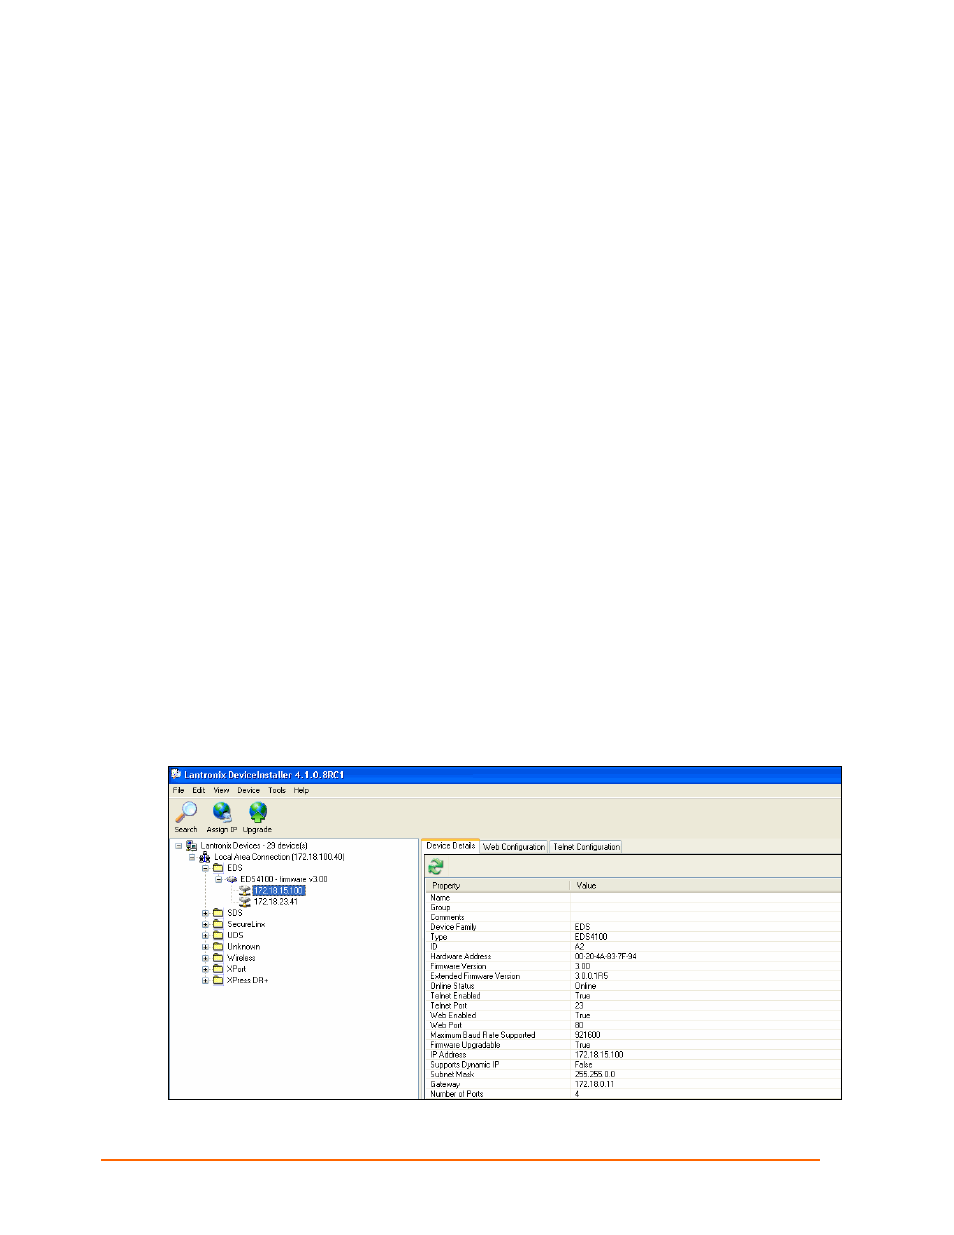The height and width of the screenshot is (1235, 954).
Task: Click the Wireless folder icon
Action: (x=218, y=958)
